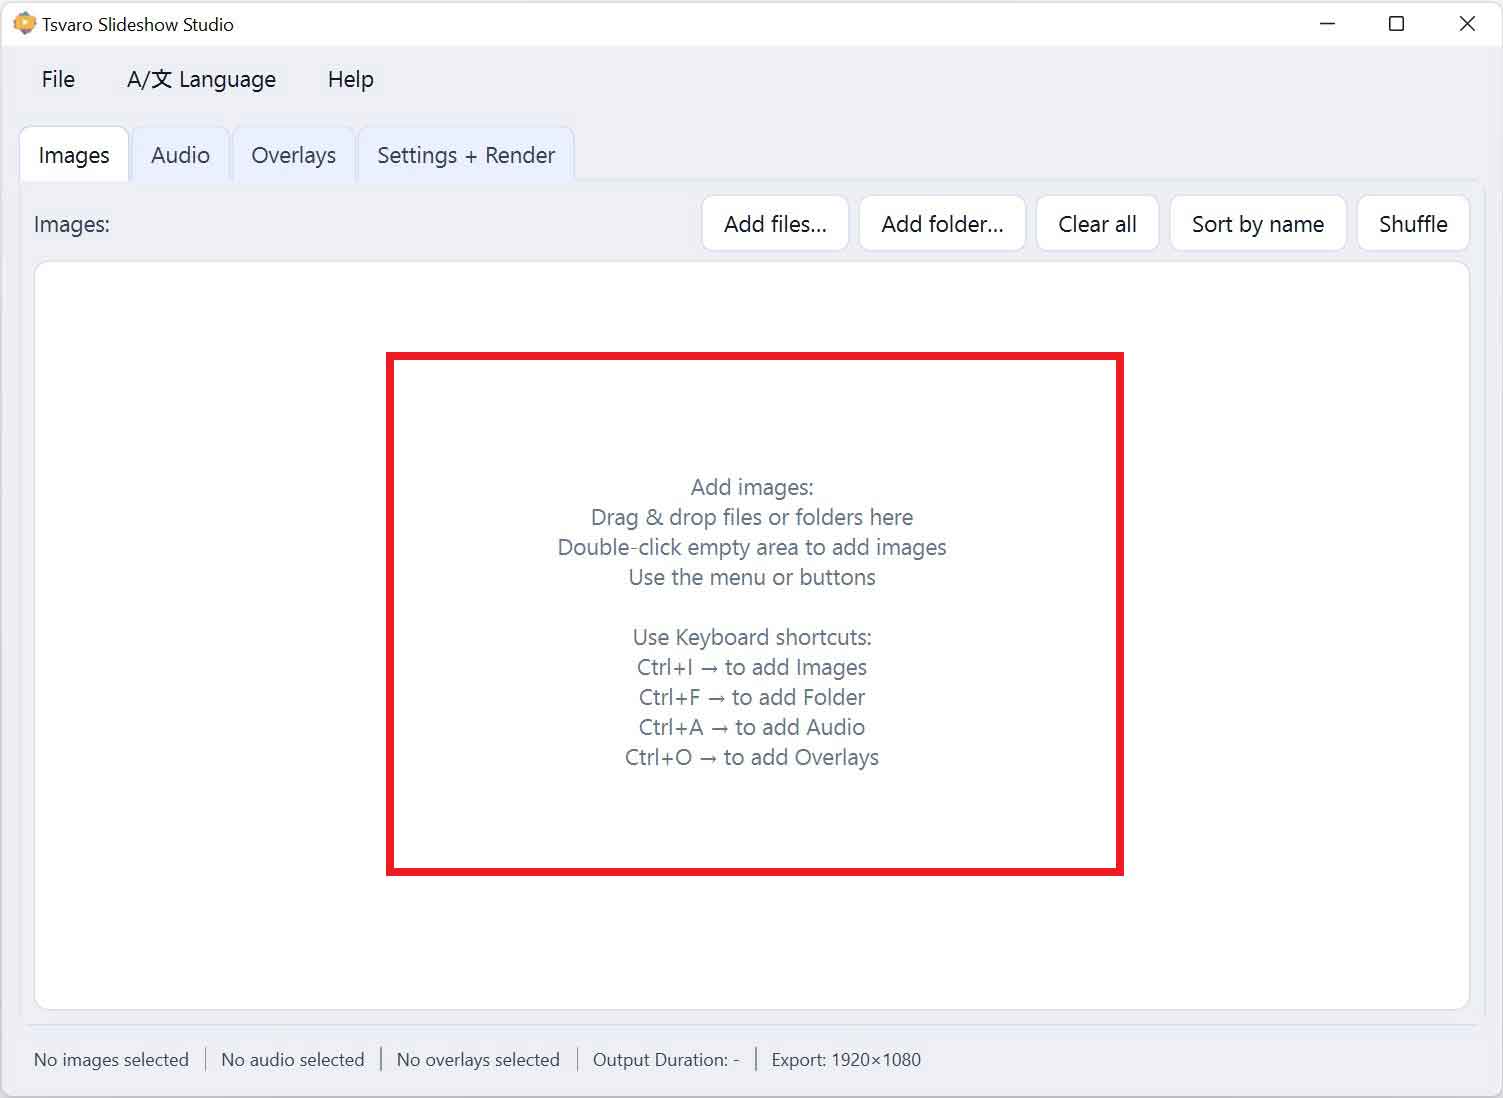This screenshot has width=1503, height=1098.
Task: Click the 'No images selected' status text
Action: click(111, 1060)
